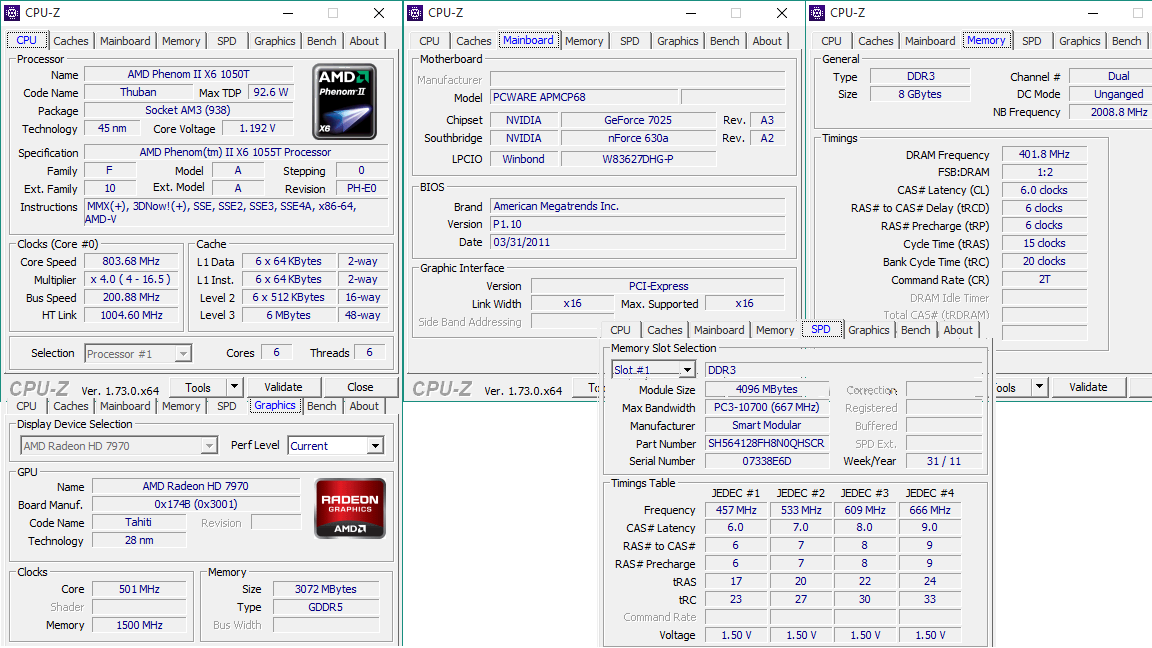Click the NB Frequency value 2008.8 MHz
Screen dimensions: 1152x648
click(x=1111, y=112)
